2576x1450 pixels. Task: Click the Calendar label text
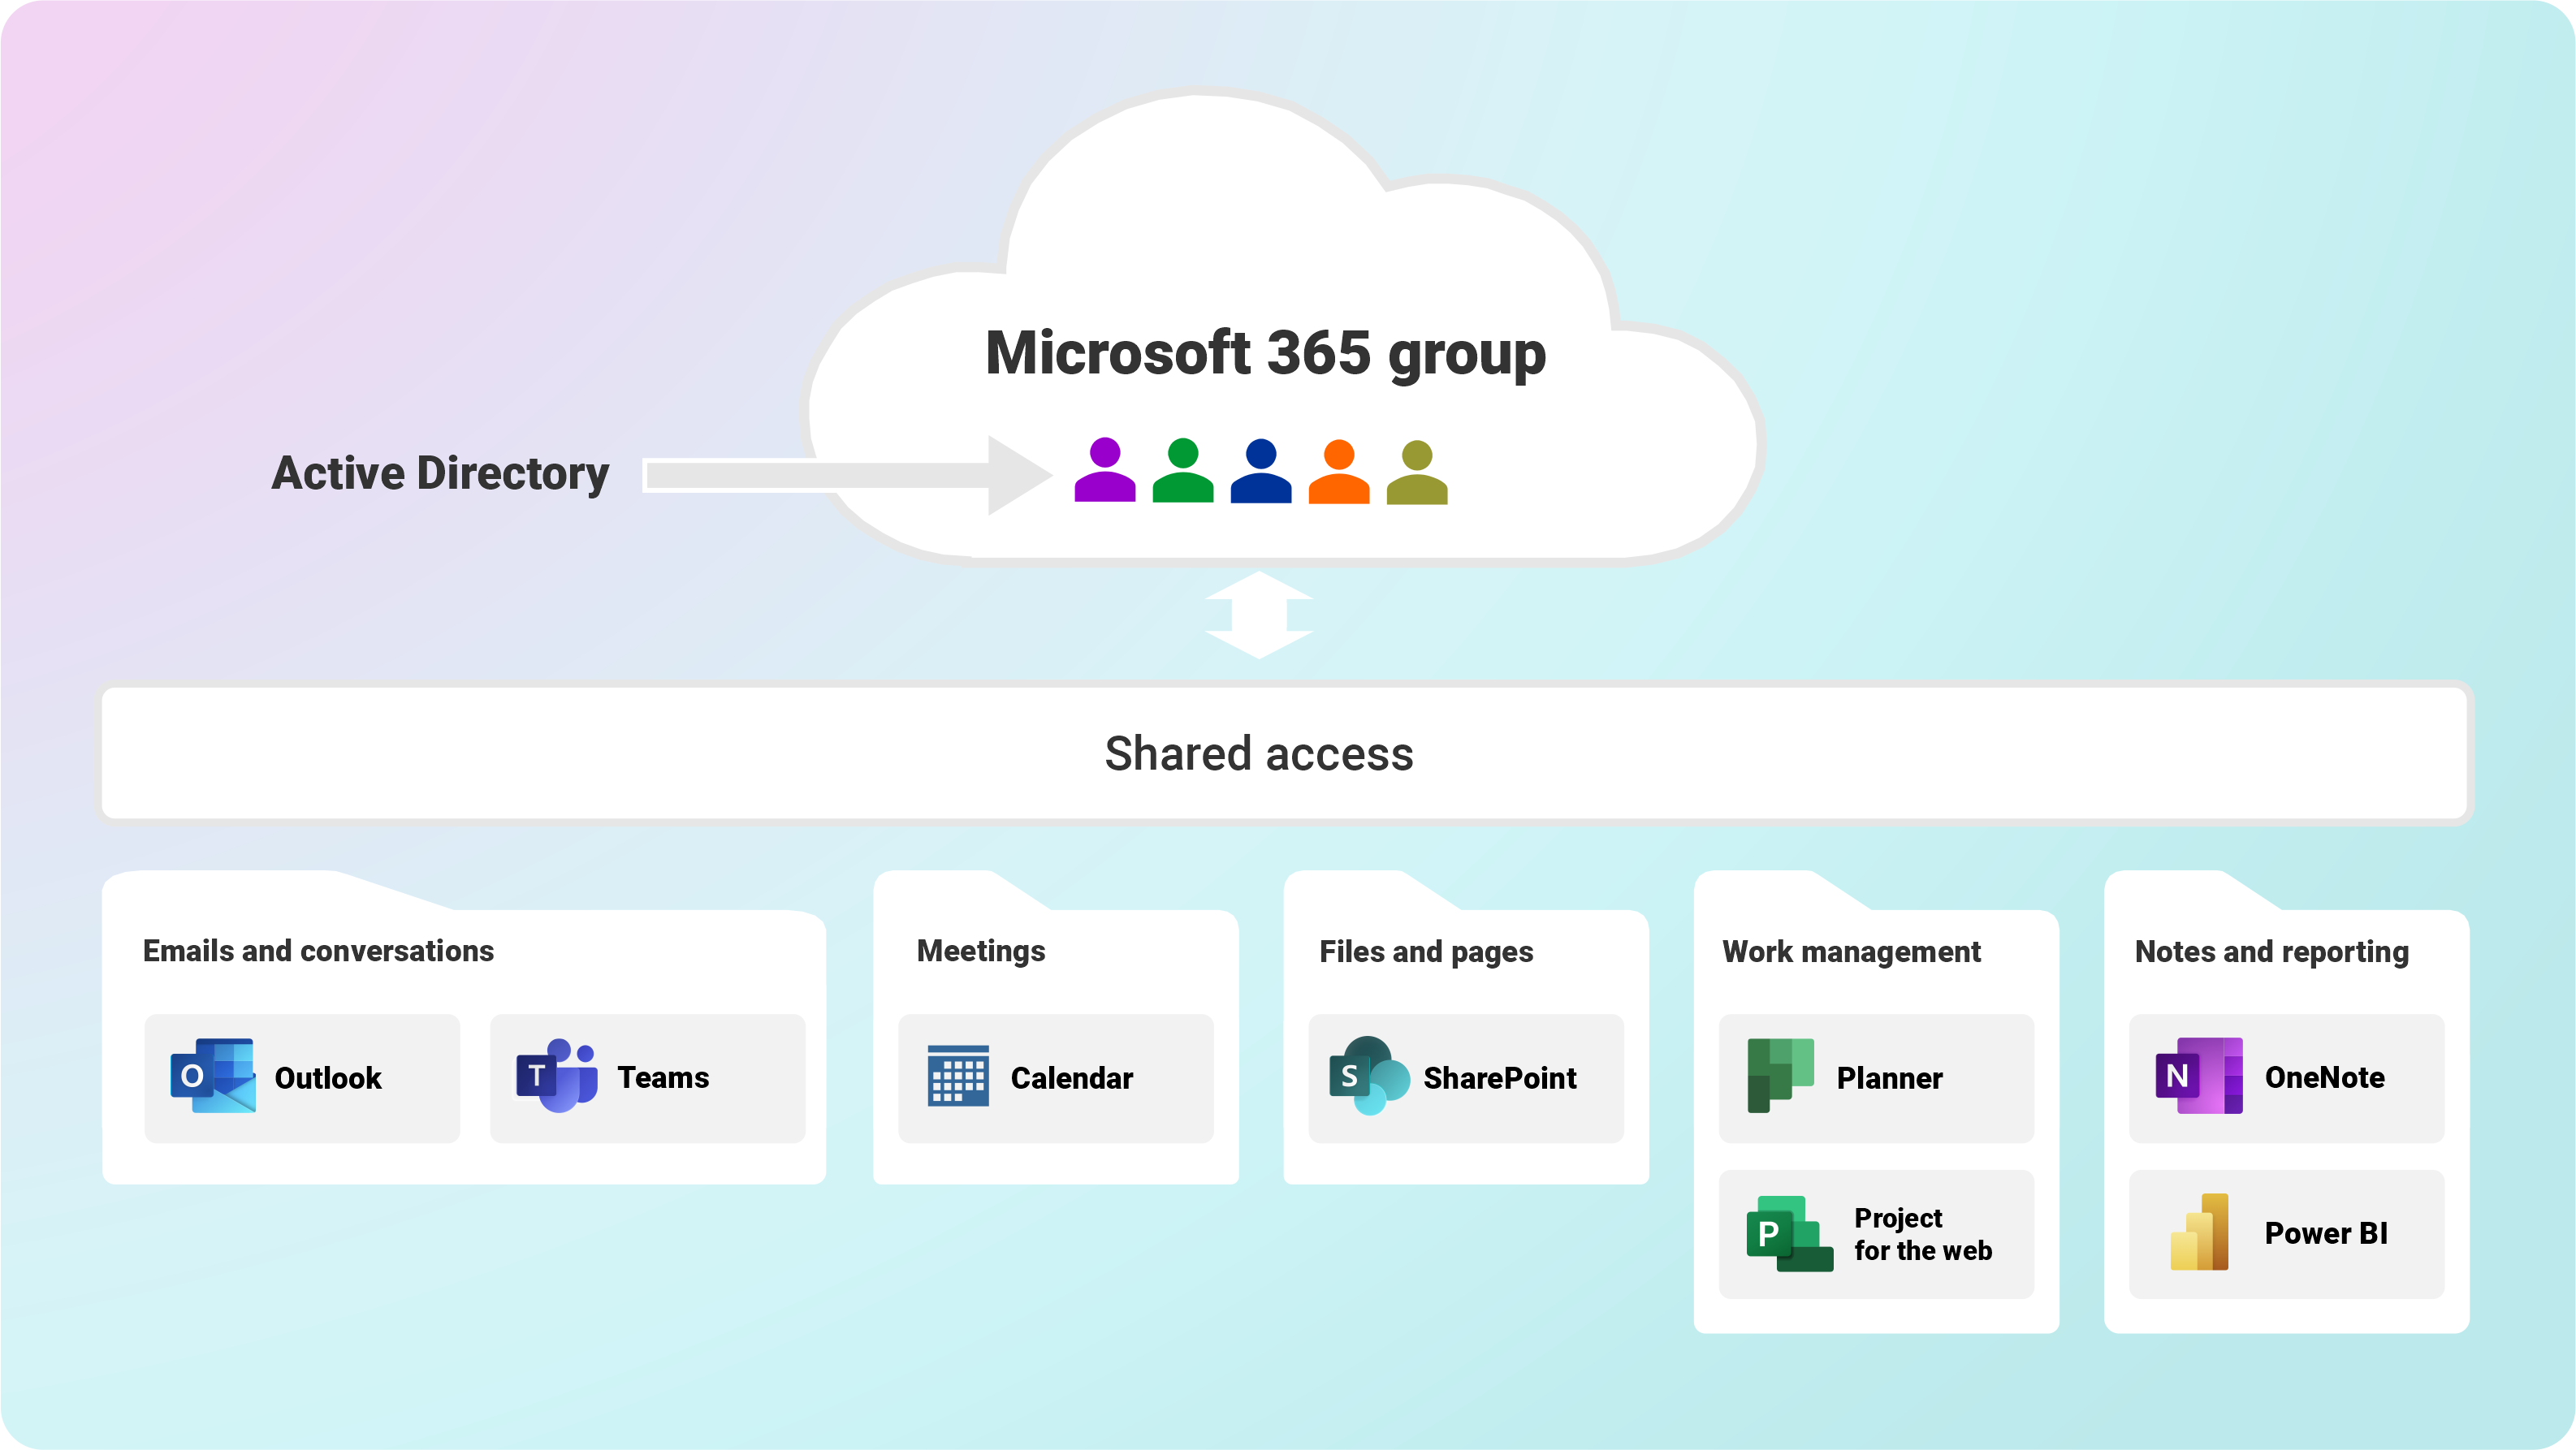1072,1078
